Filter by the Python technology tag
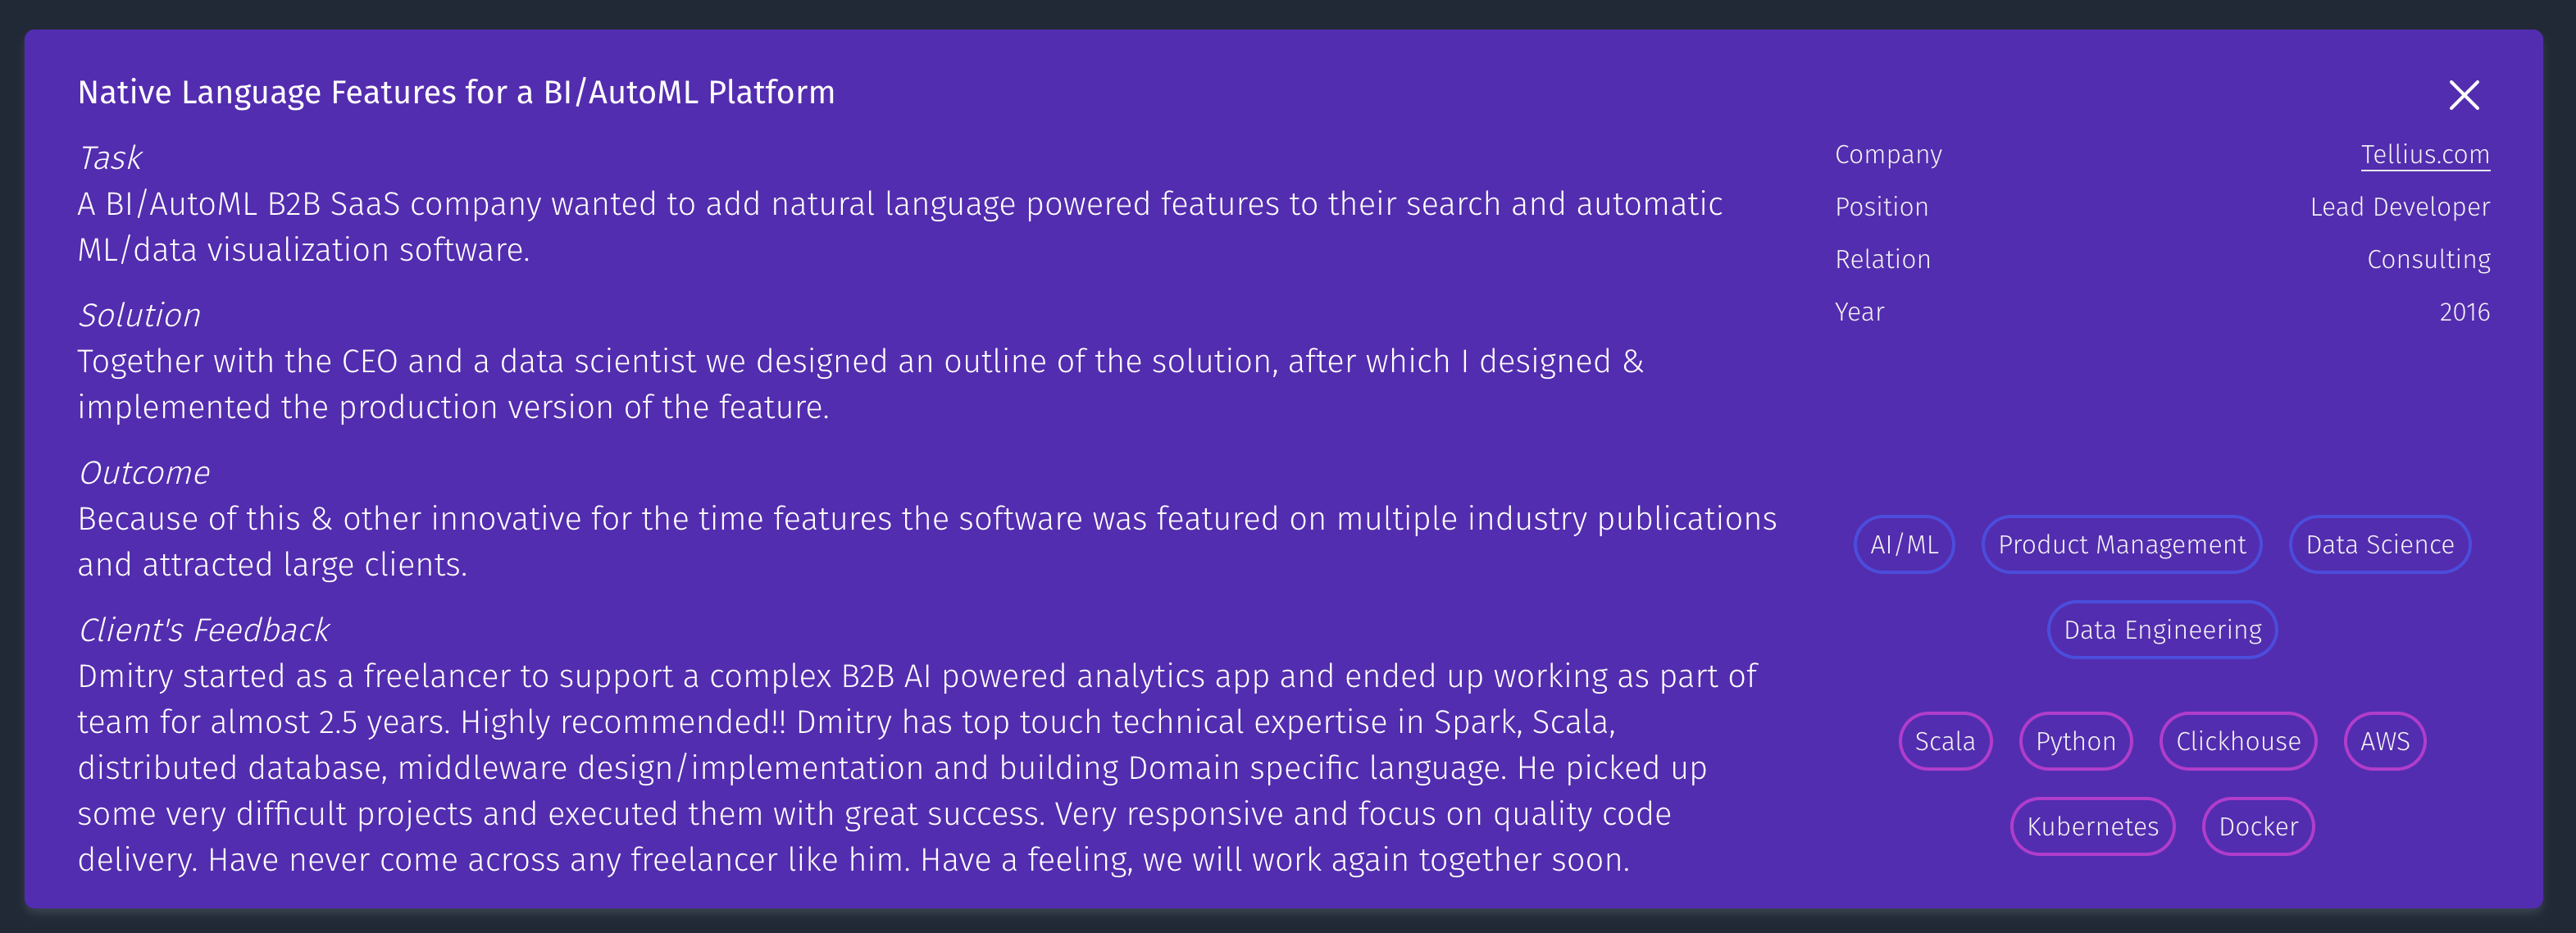 pyautogui.click(x=2076, y=741)
